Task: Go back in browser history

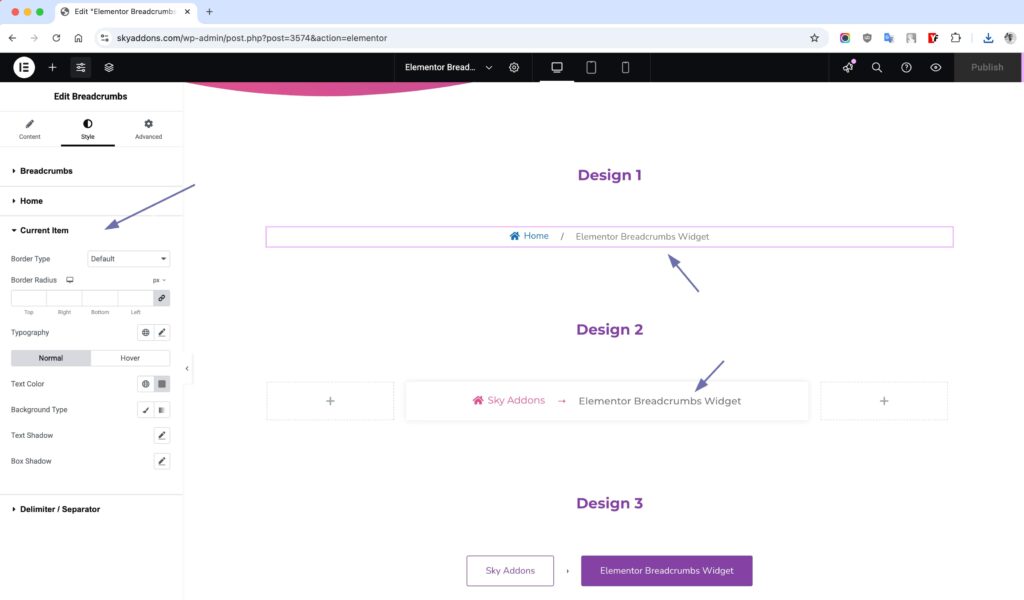Action: [12, 38]
